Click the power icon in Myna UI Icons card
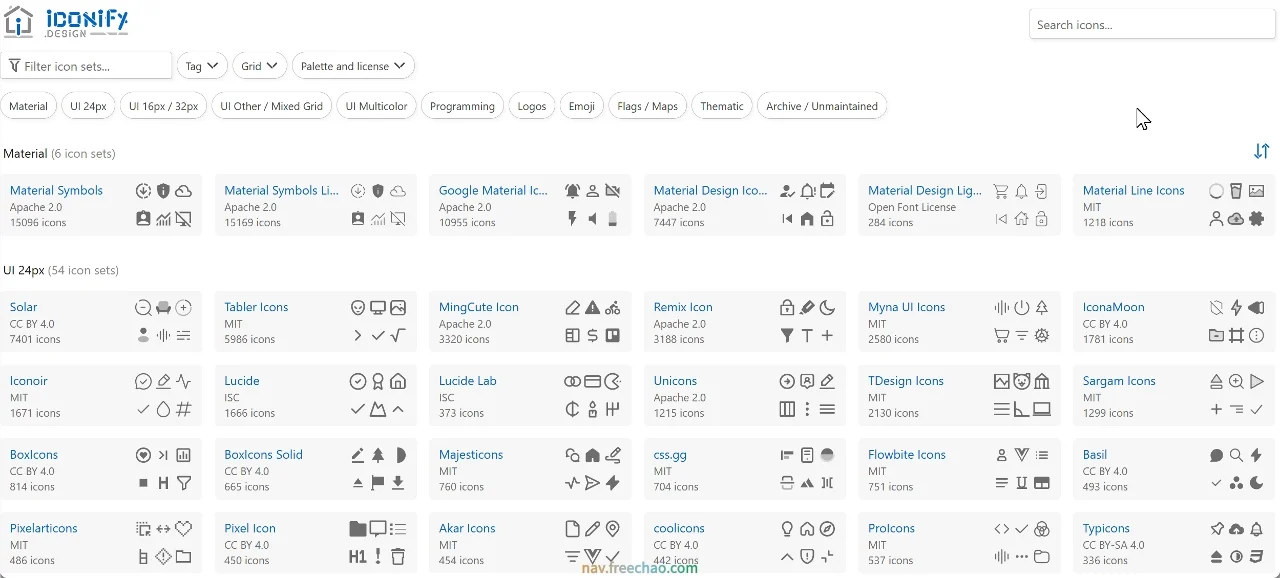The height and width of the screenshot is (578, 1280). [x=1021, y=308]
